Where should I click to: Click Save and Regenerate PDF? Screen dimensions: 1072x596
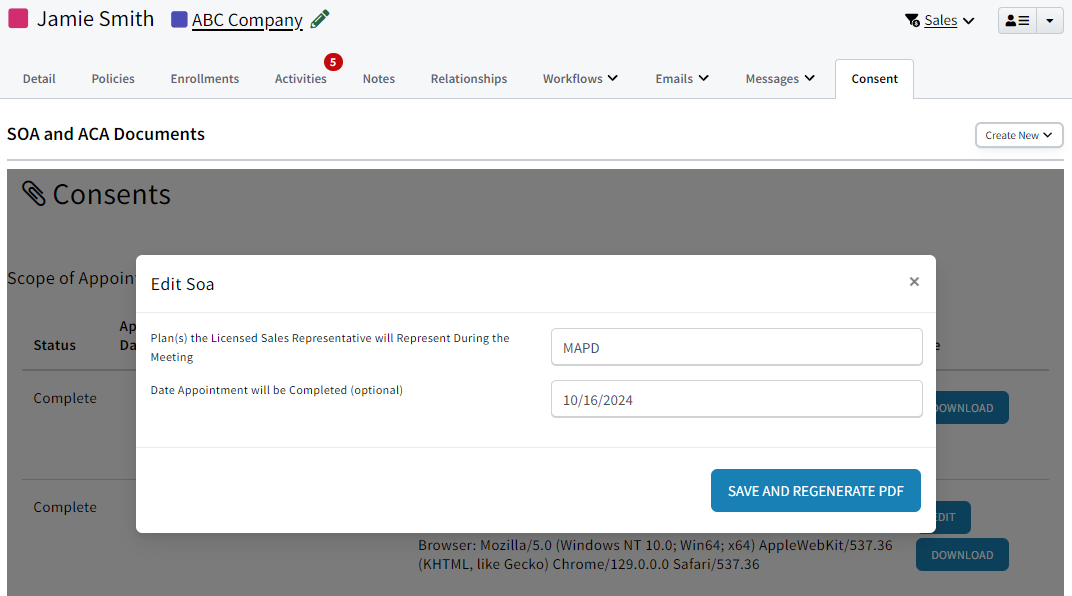coord(816,491)
